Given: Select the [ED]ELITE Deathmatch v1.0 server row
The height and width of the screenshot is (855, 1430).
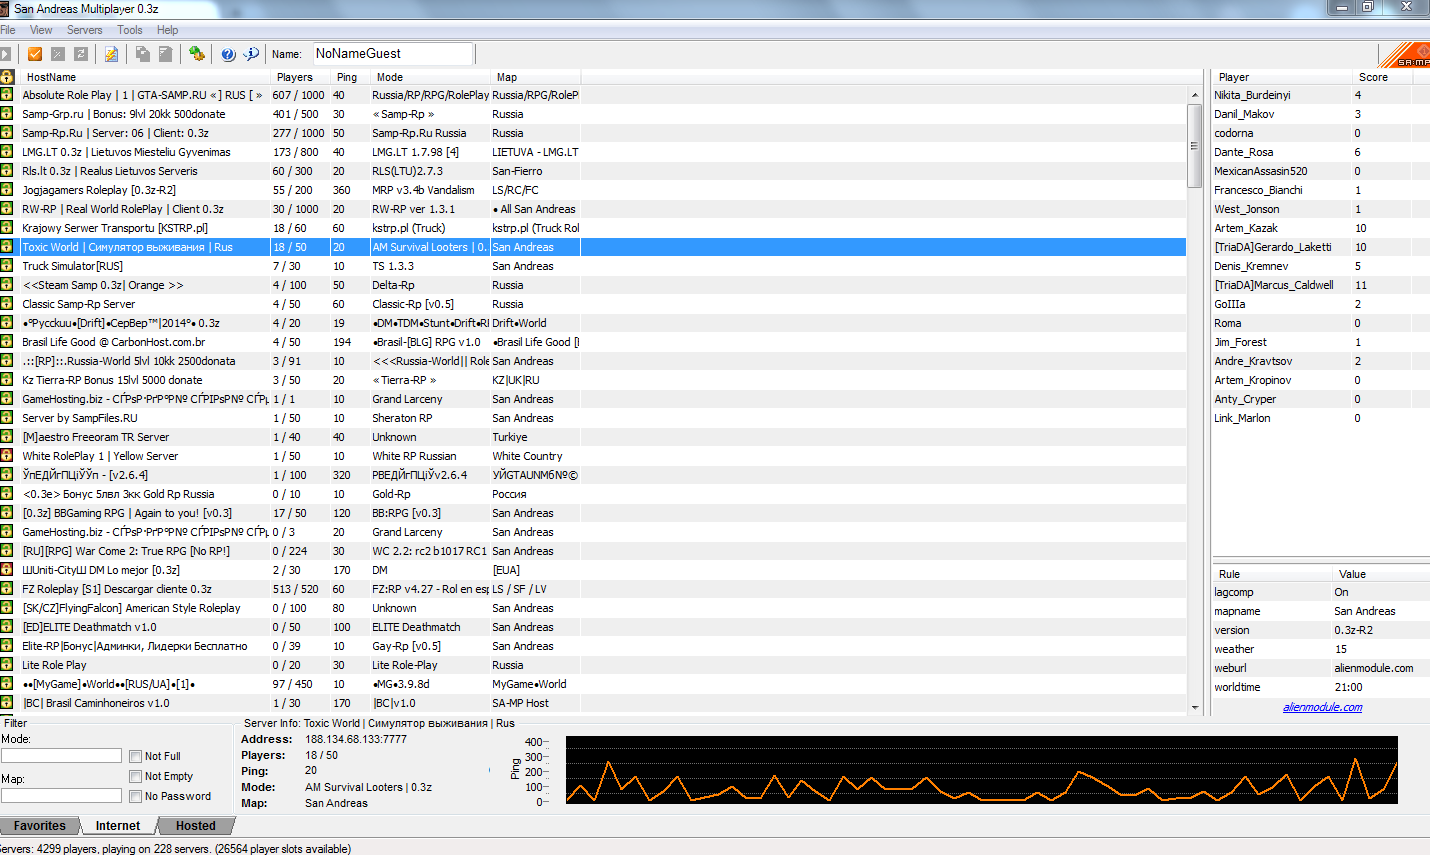Looking at the screenshot, I should (593, 627).
